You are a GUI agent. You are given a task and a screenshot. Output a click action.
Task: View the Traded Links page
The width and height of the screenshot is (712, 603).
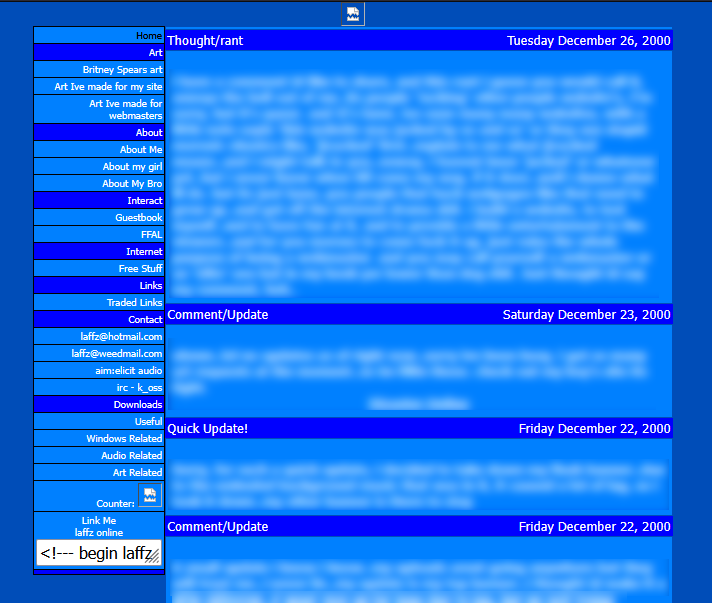pos(134,303)
